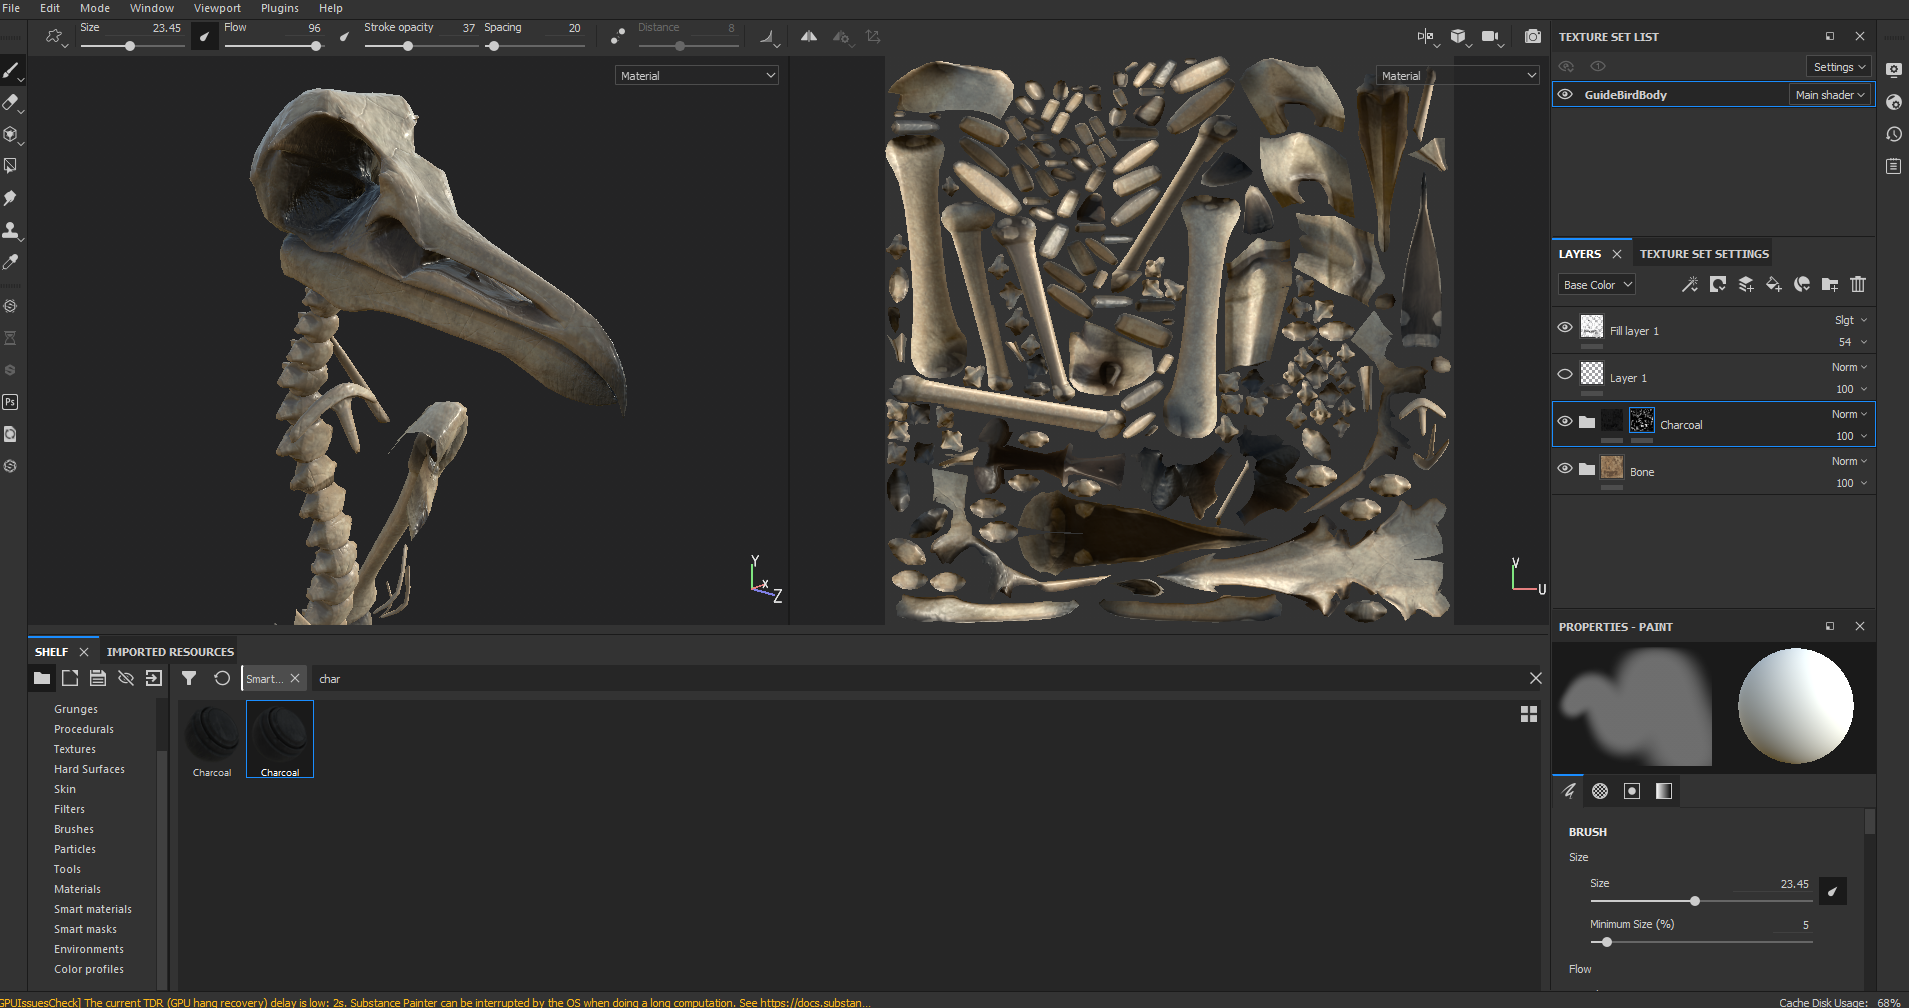The height and width of the screenshot is (1008, 1909).
Task: Show the hidden Layer 1
Action: click(x=1565, y=375)
